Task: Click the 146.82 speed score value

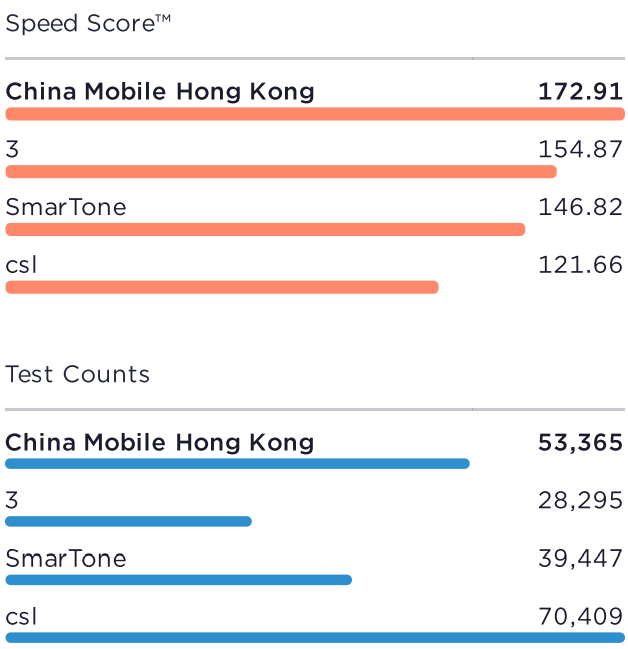Action: pos(580,208)
